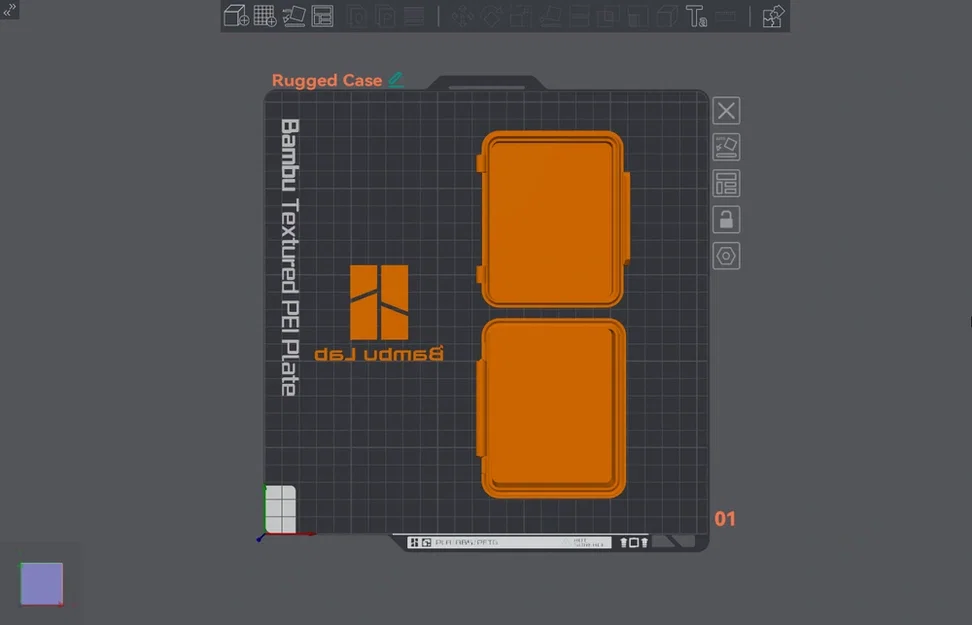Toggle the auto-orient plate option

click(726, 146)
